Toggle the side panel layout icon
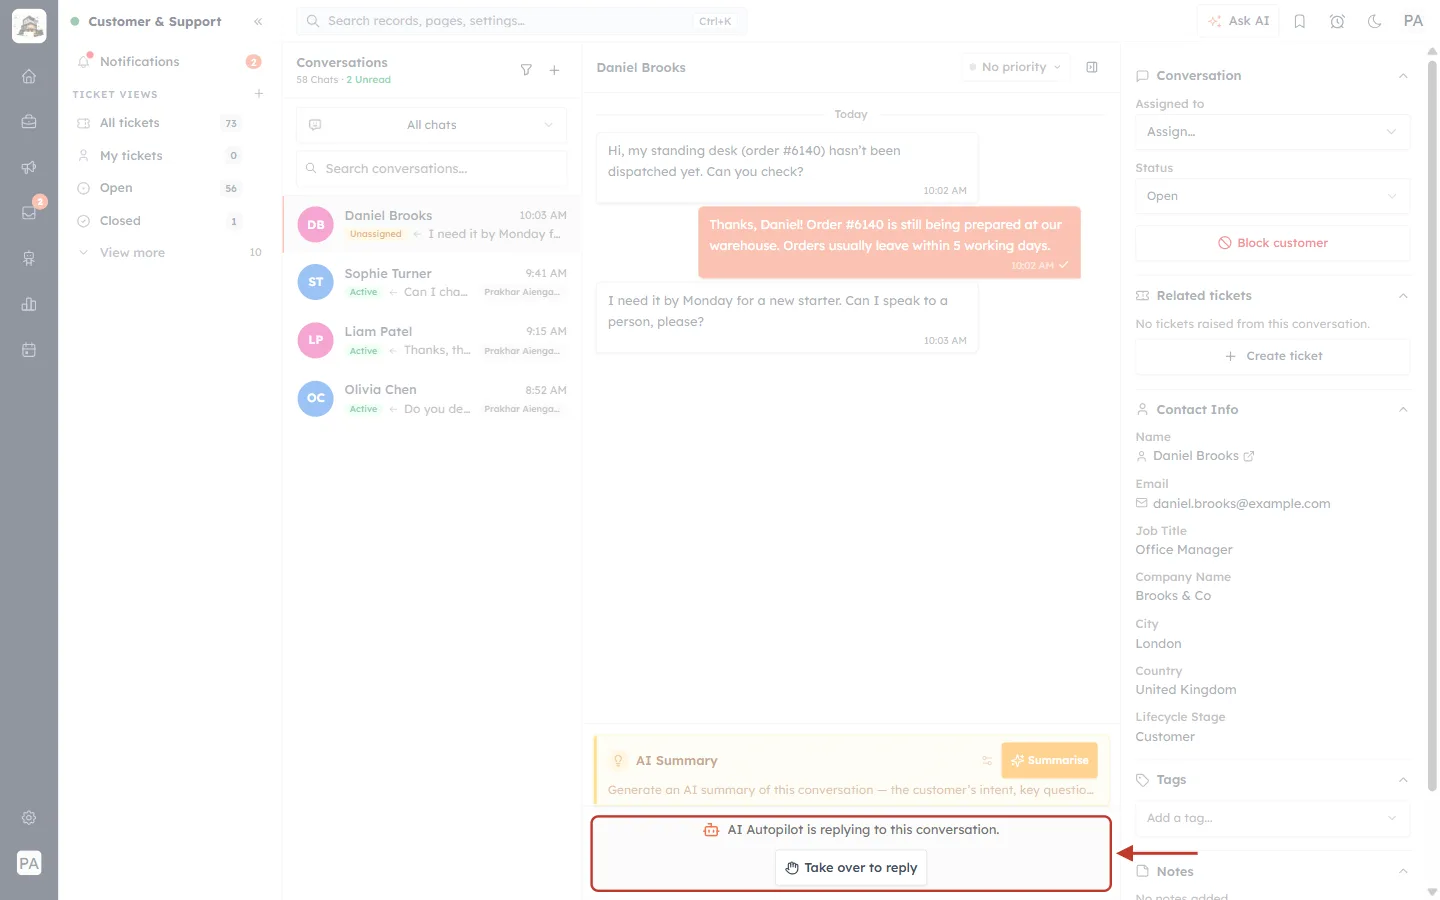This screenshot has width=1440, height=900. (x=1092, y=67)
